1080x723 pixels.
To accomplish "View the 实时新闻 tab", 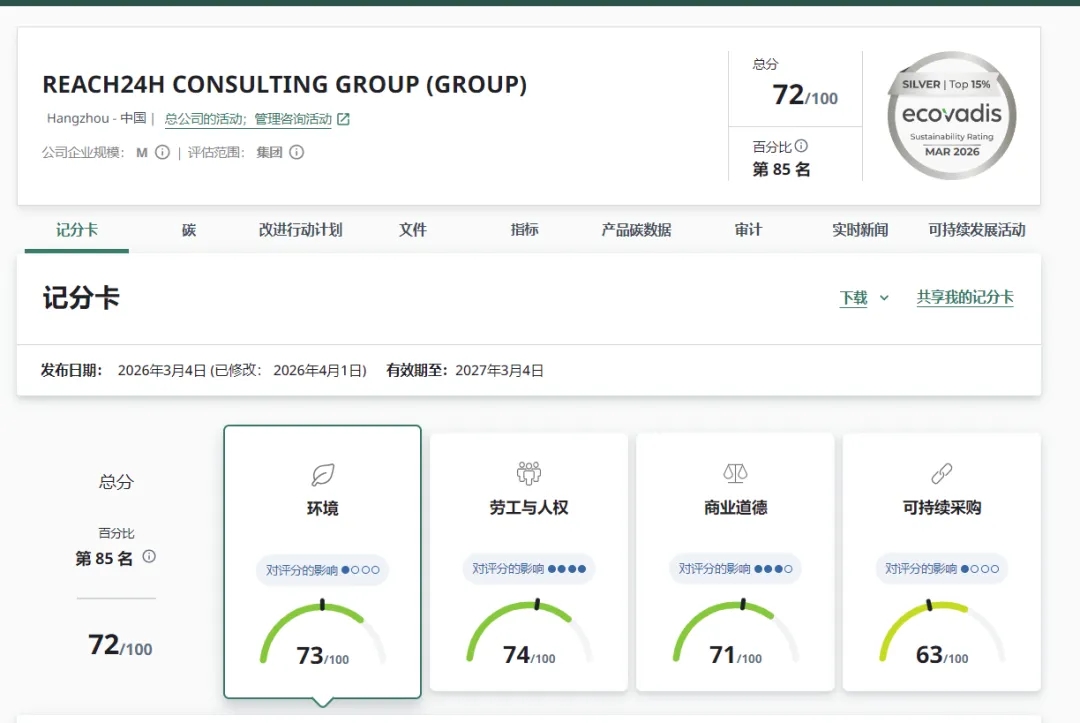I will [x=860, y=230].
